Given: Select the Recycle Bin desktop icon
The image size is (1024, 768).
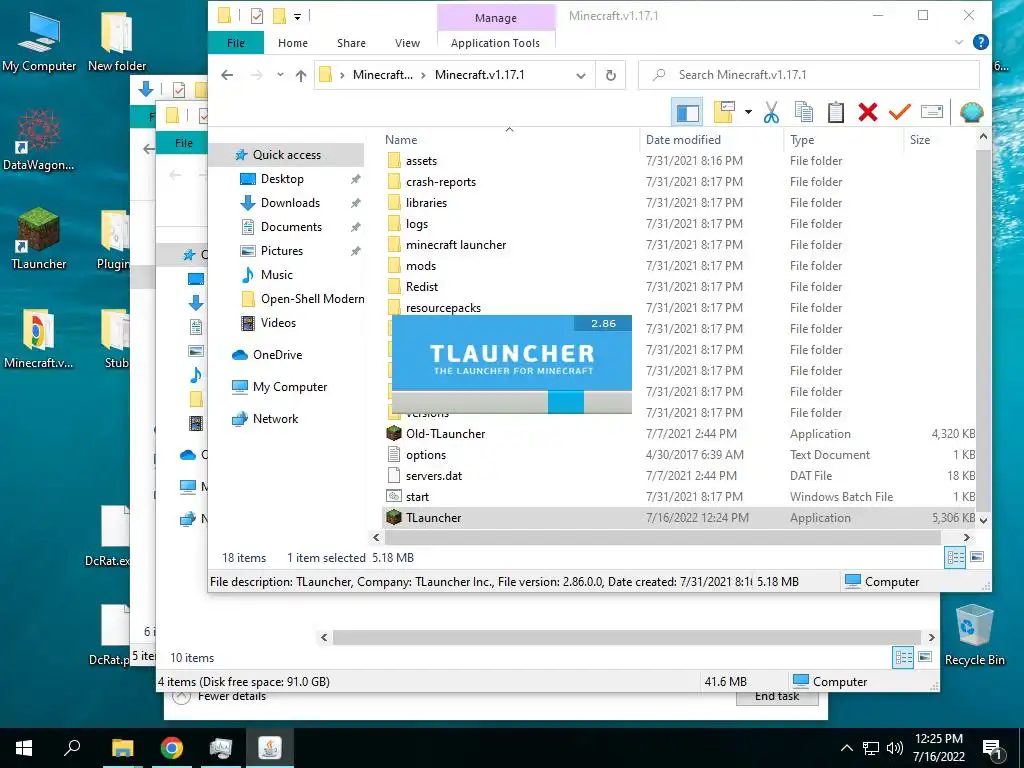Looking at the screenshot, I should pos(974,635).
